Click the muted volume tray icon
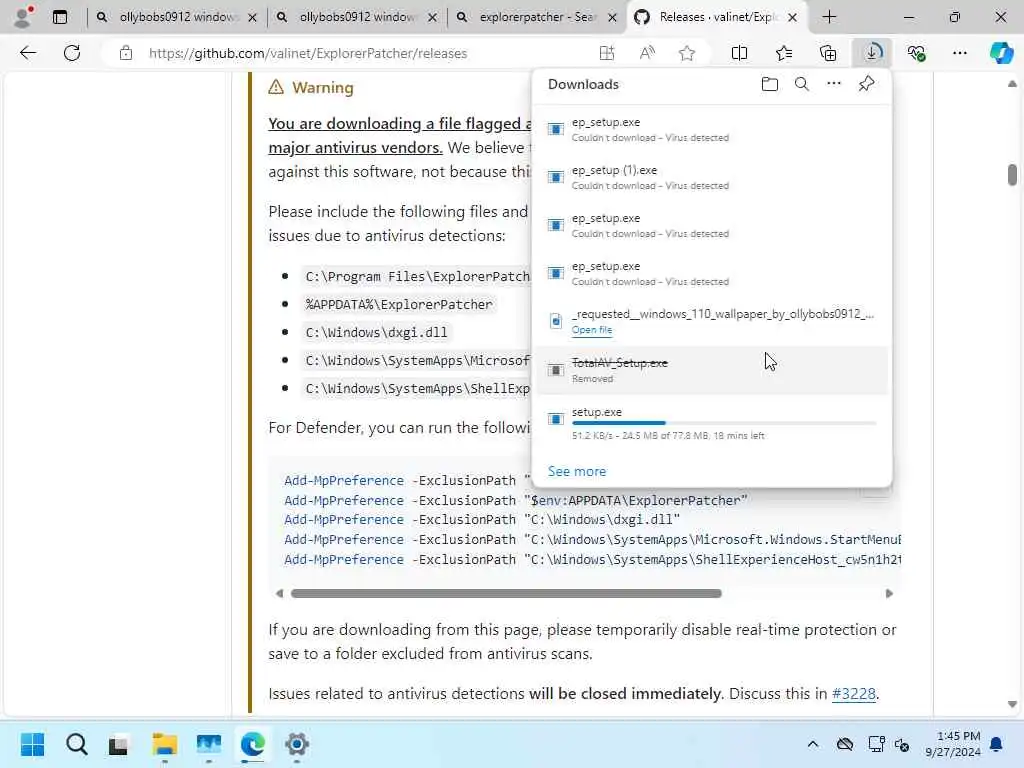The image size is (1024, 768). 902,744
